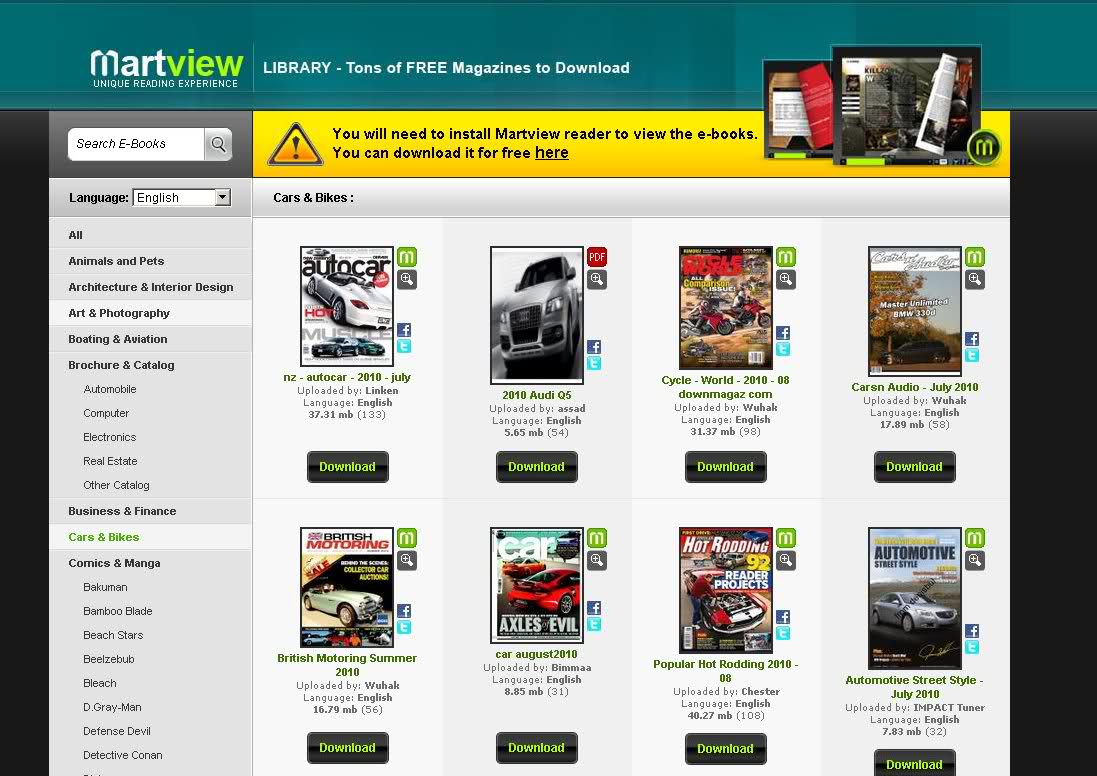This screenshot has height=776, width=1097.
Task: Open Comics & Manga category
Action: pyautogui.click(x=114, y=563)
